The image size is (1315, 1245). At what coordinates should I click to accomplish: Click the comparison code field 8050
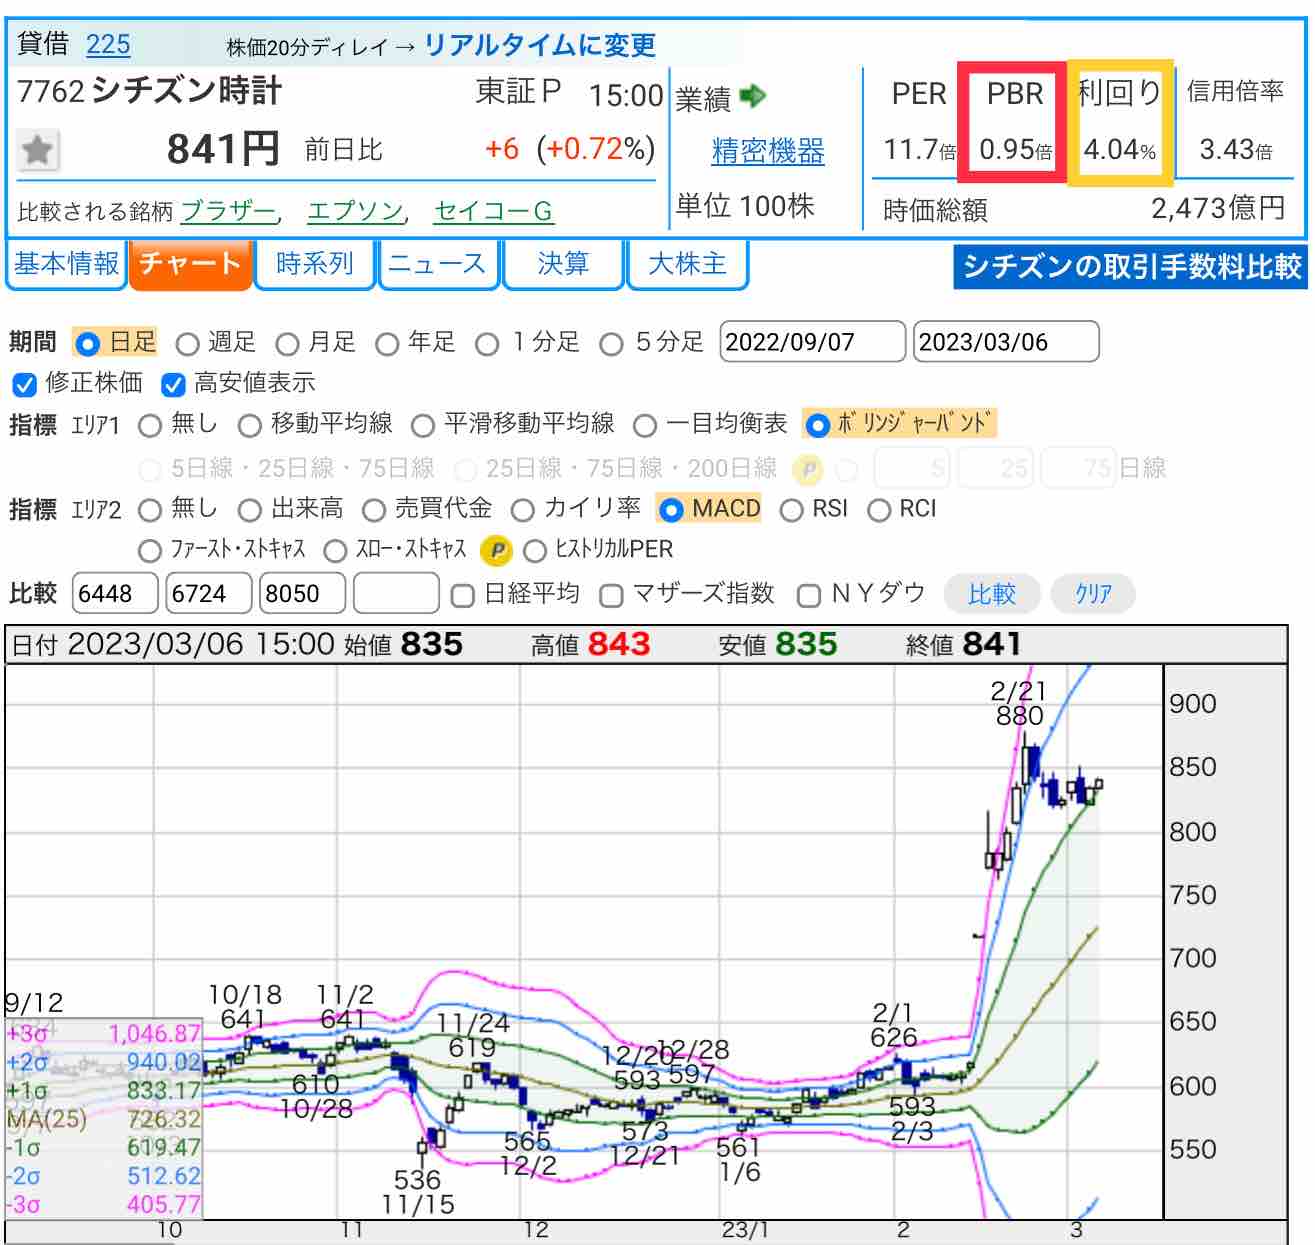tap(302, 593)
